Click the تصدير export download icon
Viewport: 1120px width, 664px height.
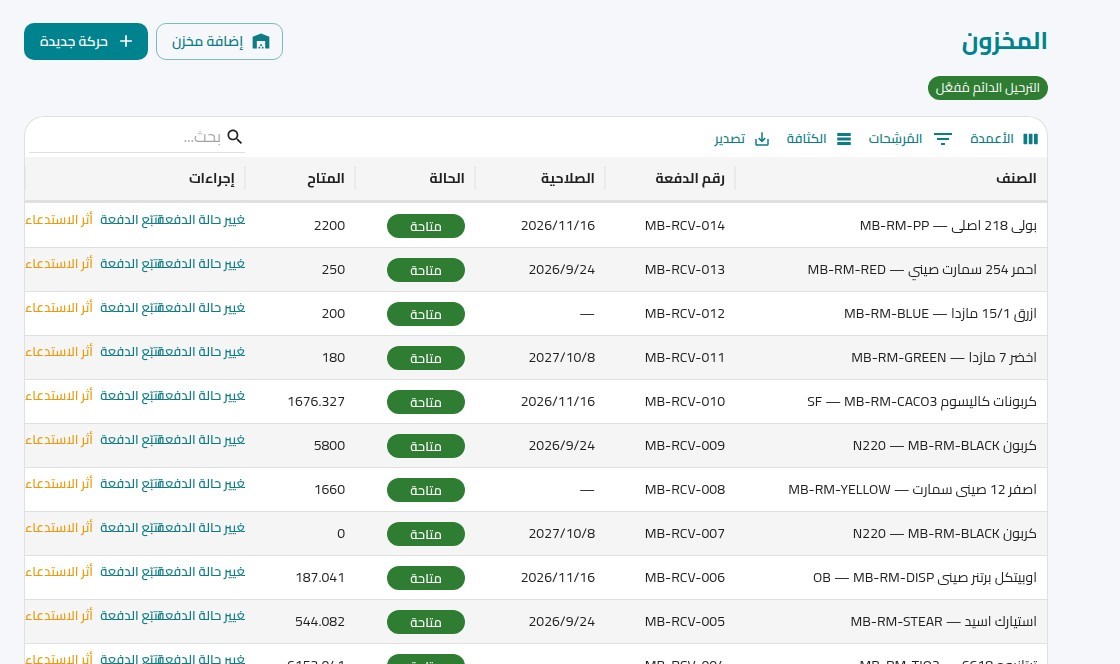(x=762, y=139)
